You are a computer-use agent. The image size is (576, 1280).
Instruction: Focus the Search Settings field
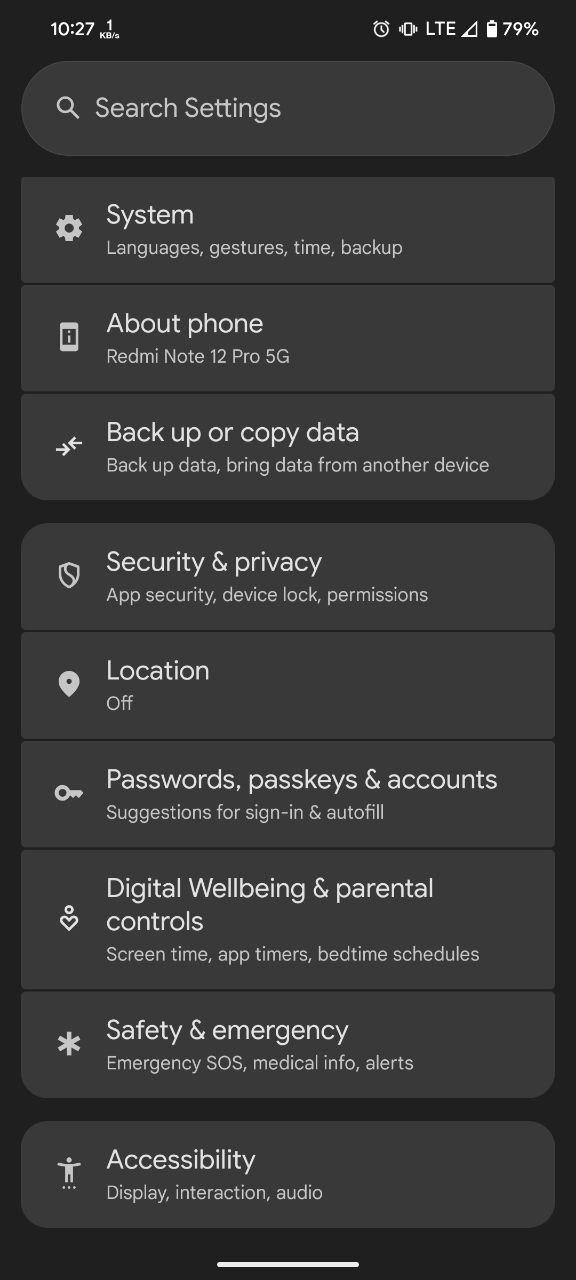click(288, 108)
